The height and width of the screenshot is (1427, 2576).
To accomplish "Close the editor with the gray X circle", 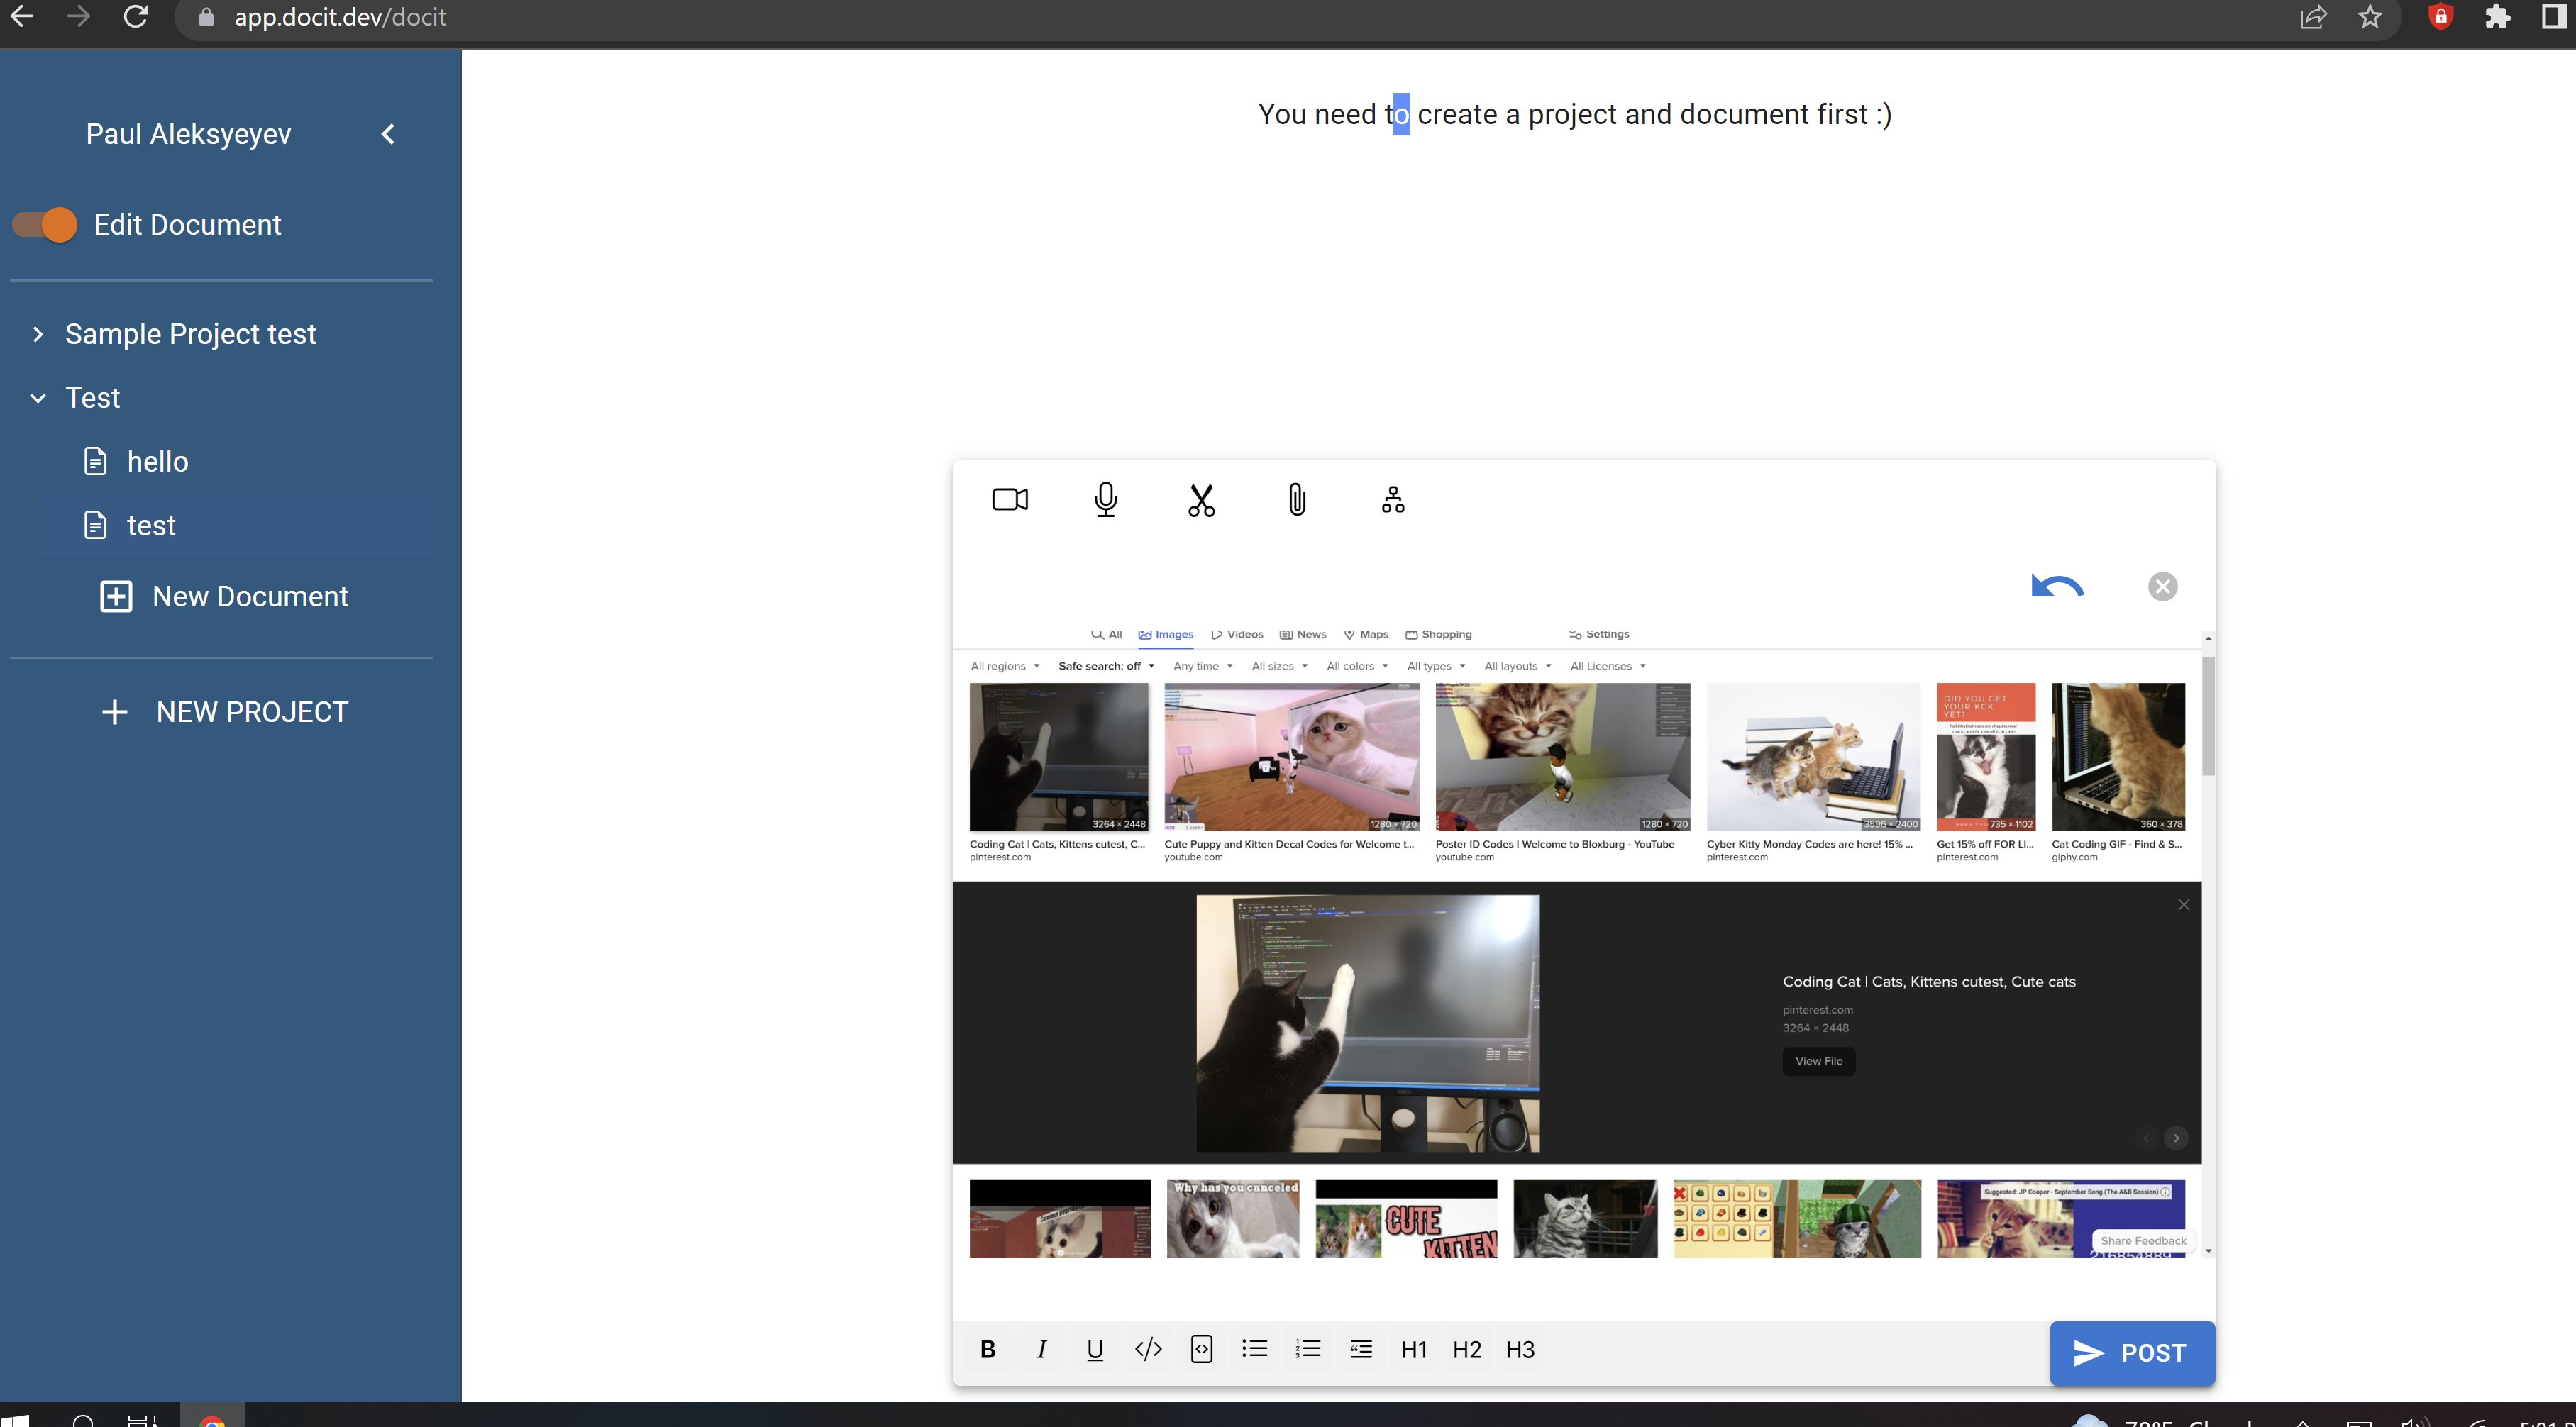I will 2162,586.
